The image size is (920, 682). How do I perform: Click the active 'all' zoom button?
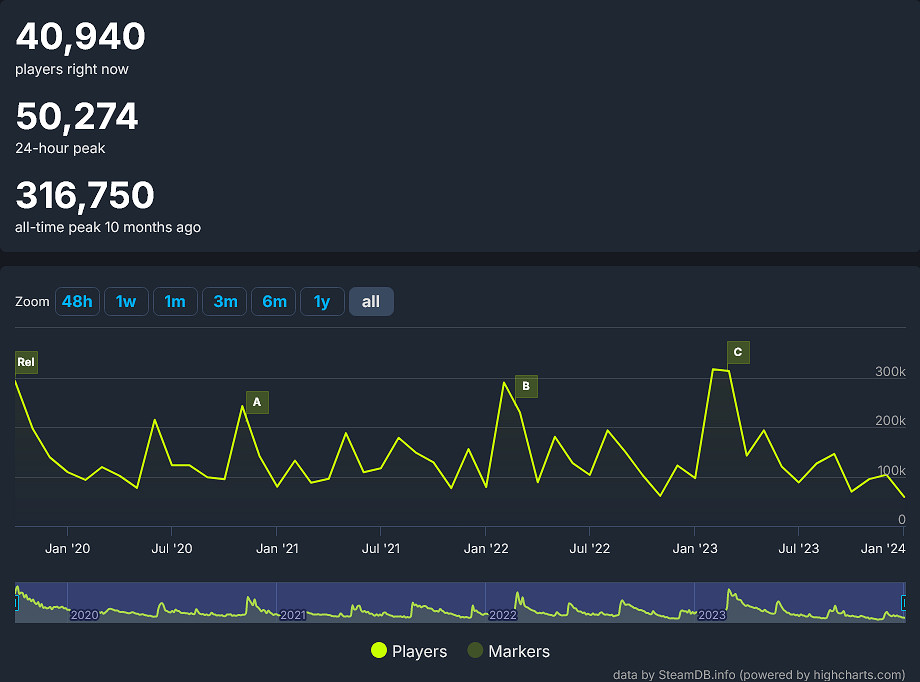coord(371,301)
